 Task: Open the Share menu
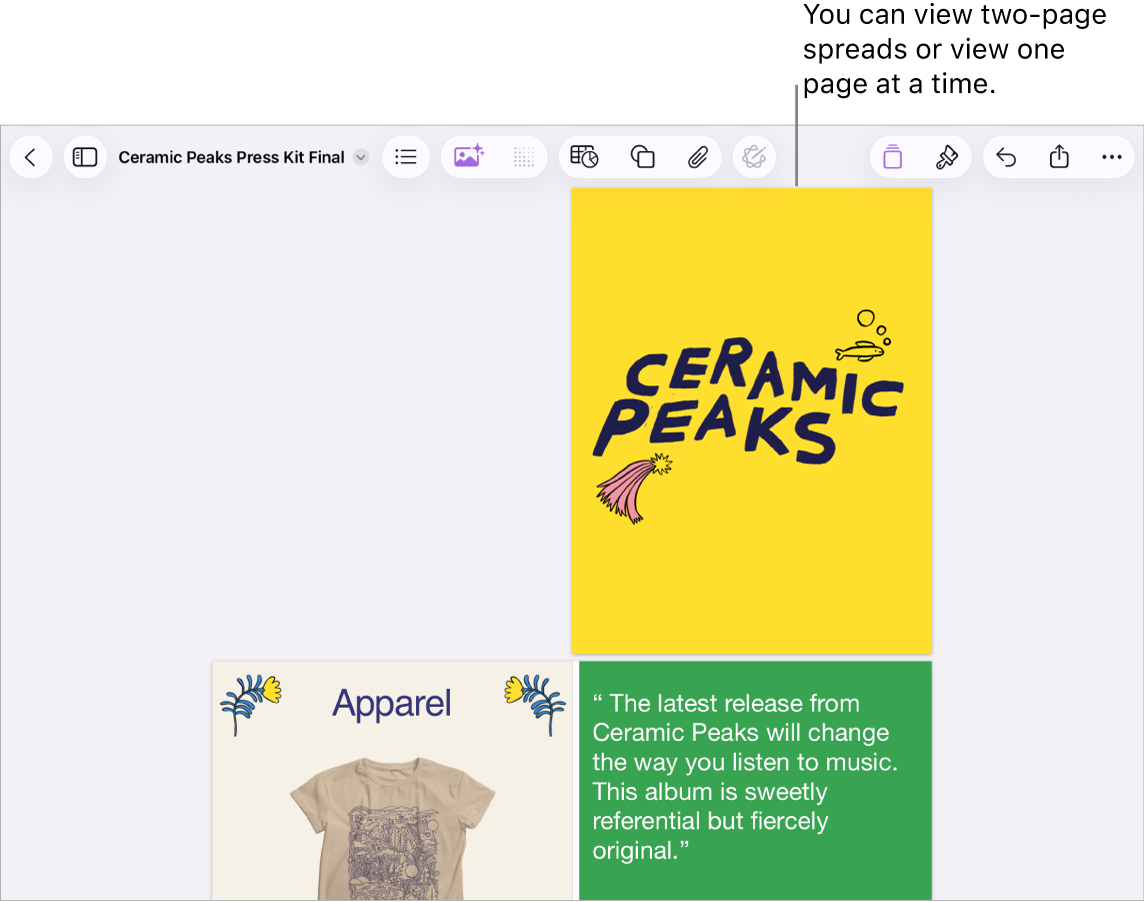pyautogui.click(x=1060, y=157)
